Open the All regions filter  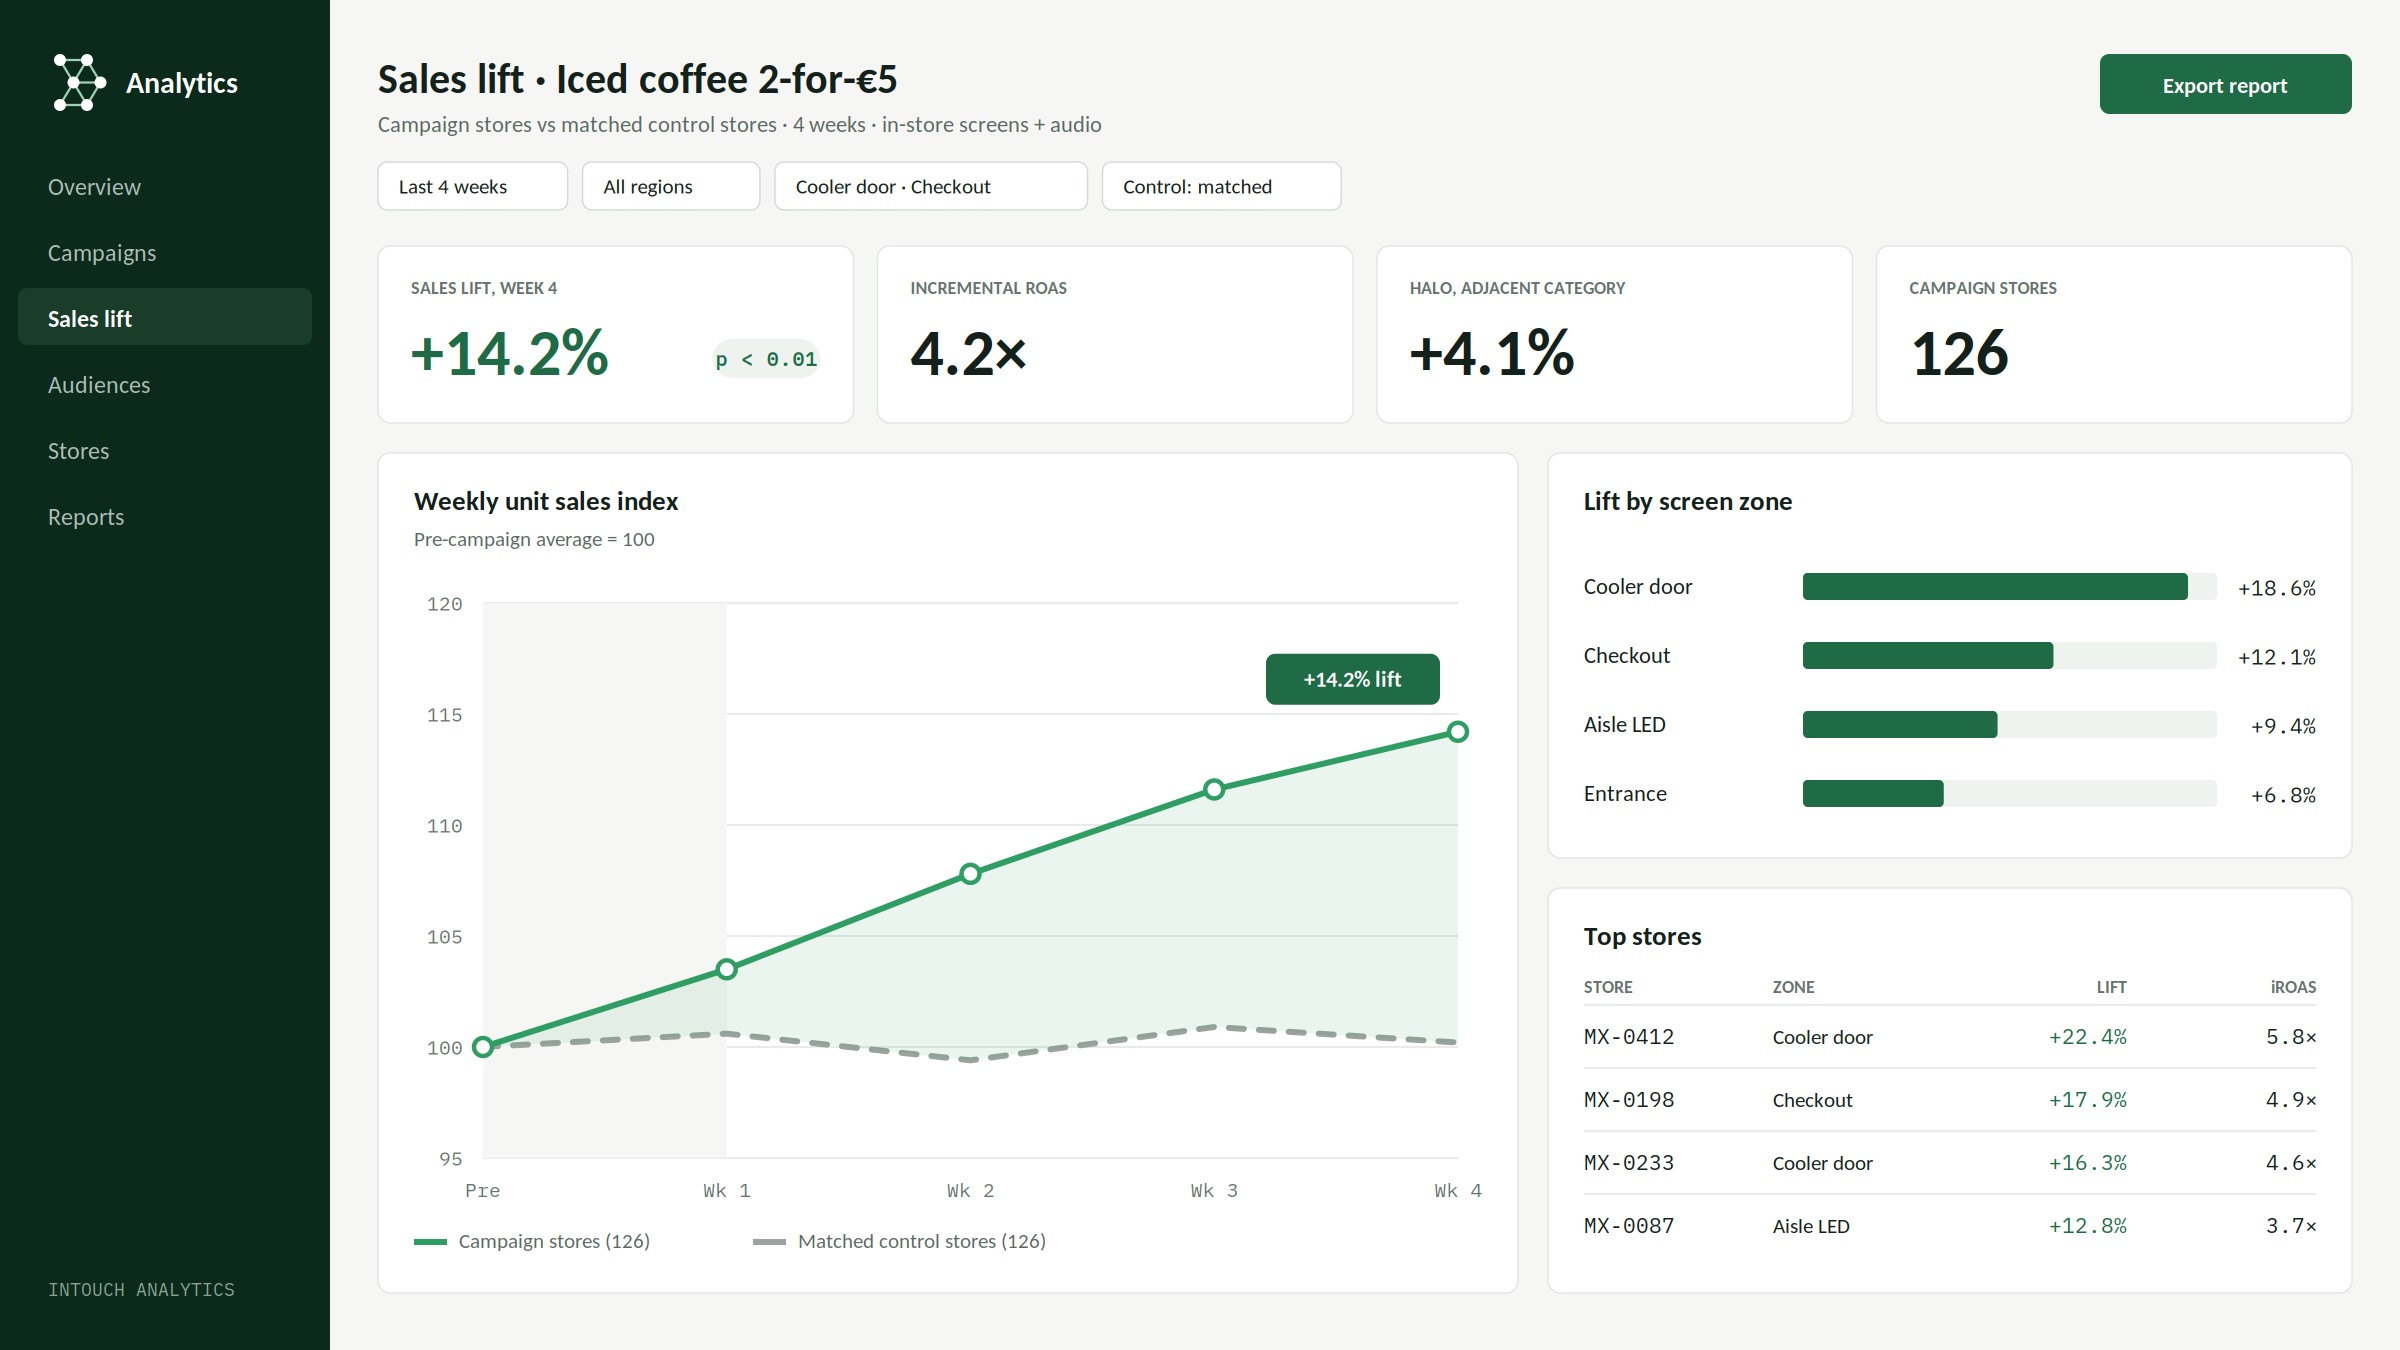(x=671, y=186)
